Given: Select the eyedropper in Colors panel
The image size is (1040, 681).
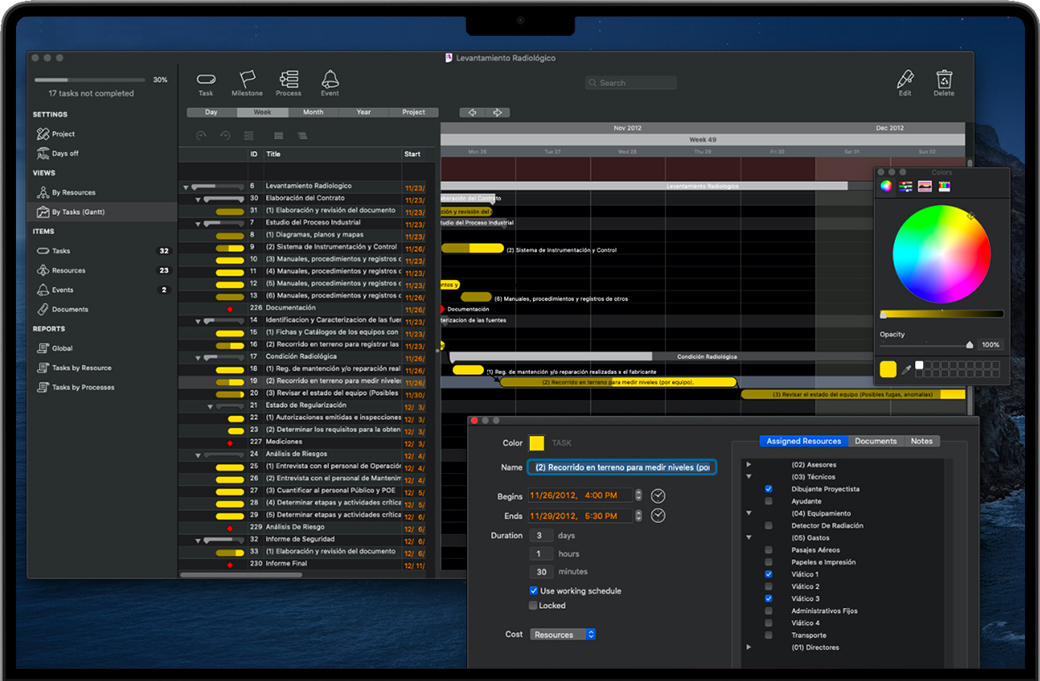Looking at the screenshot, I should (907, 369).
